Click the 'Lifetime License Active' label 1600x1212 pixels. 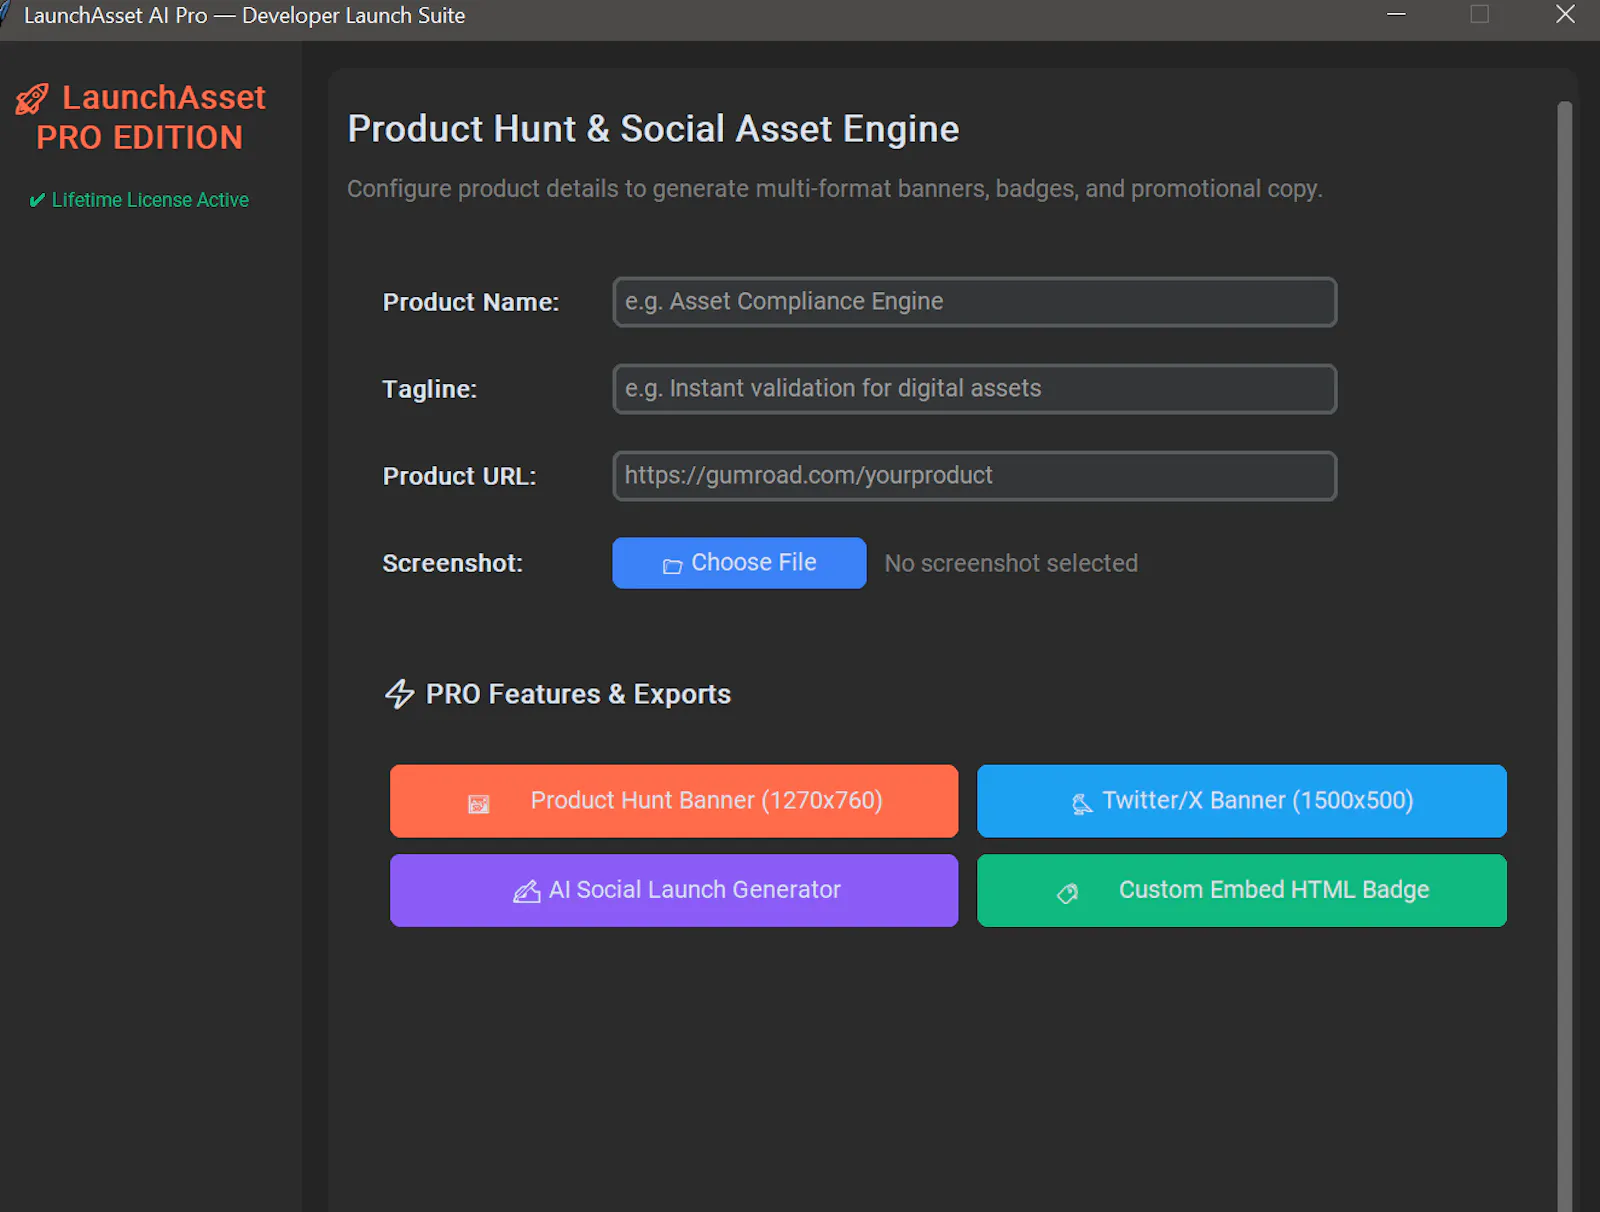click(x=150, y=200)
